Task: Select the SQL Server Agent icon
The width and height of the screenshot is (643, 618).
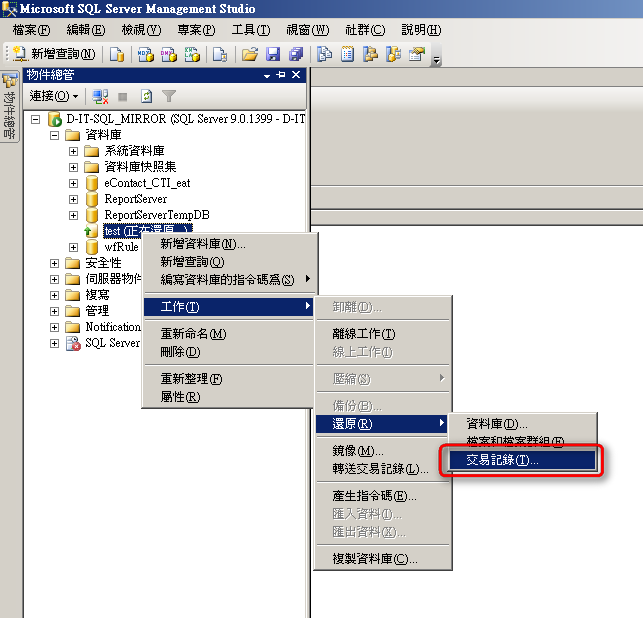Action: pos(73,343)
